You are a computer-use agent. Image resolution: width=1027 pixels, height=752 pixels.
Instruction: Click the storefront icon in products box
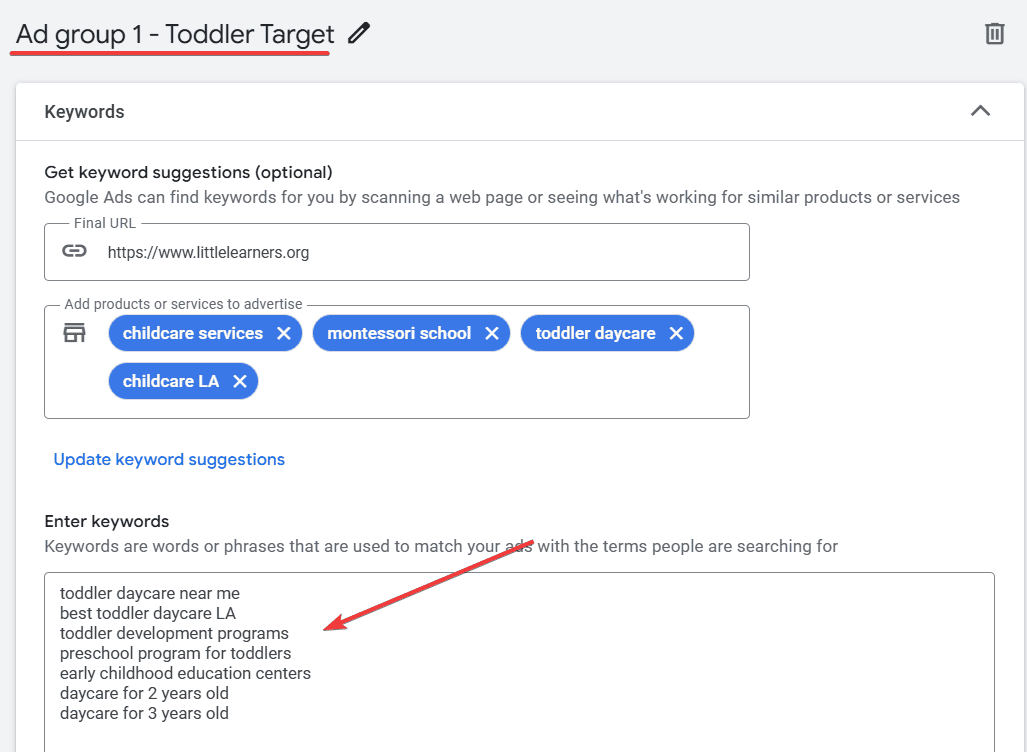(75, 334)
